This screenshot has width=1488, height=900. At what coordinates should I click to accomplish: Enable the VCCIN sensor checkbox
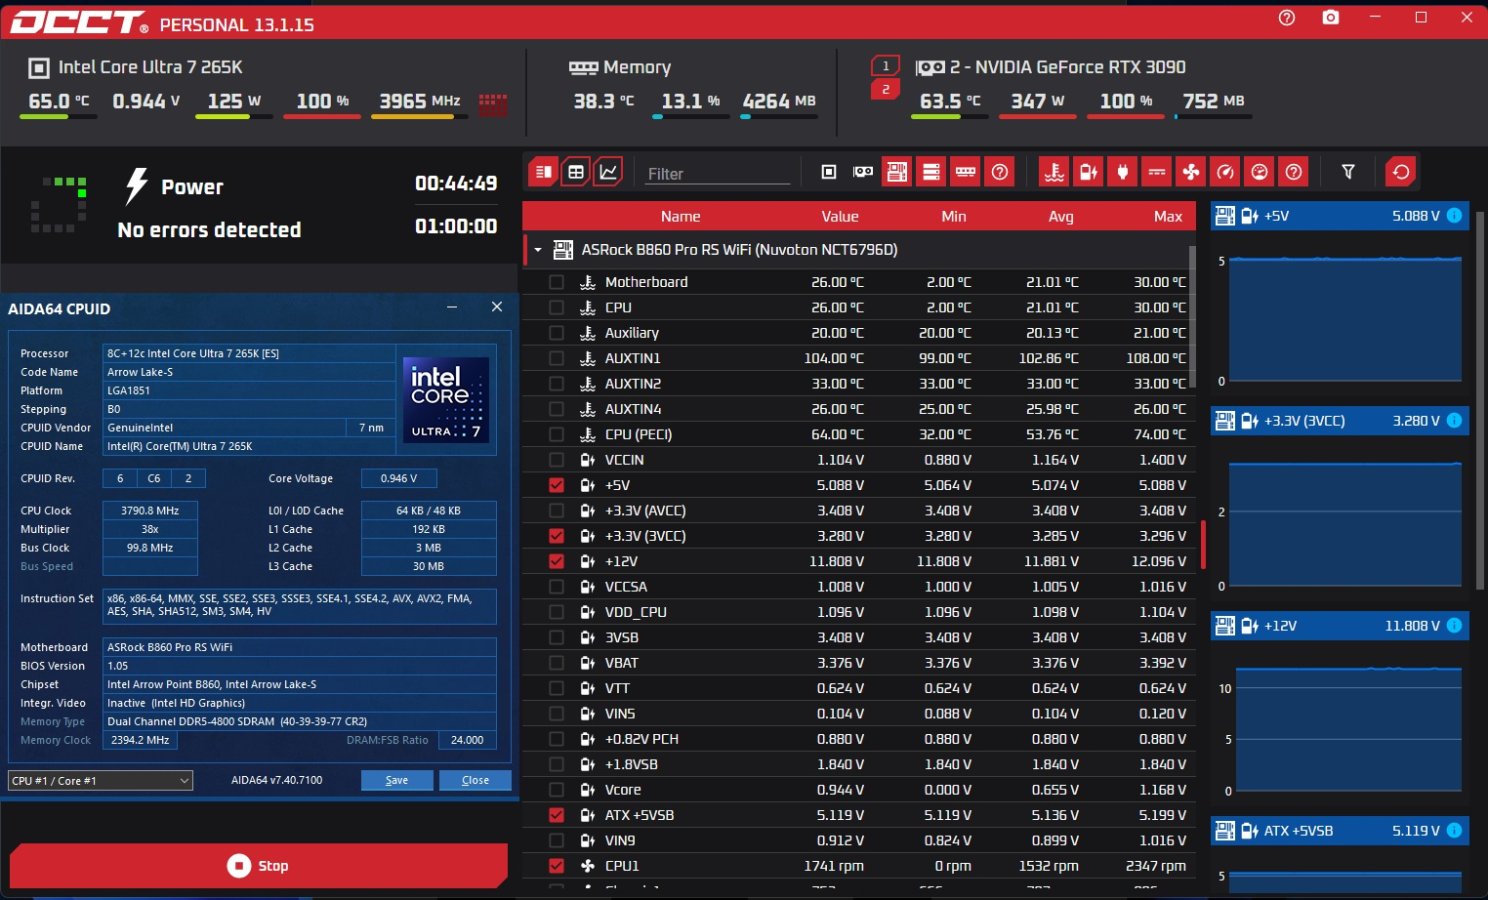click(x=556, y=460)
